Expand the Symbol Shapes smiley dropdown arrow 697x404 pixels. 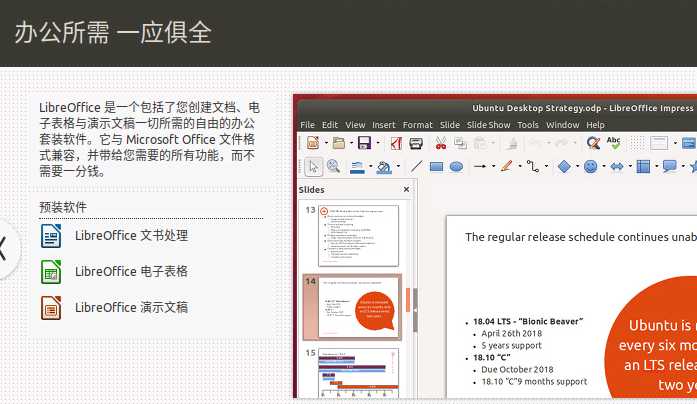coord(604,167)
